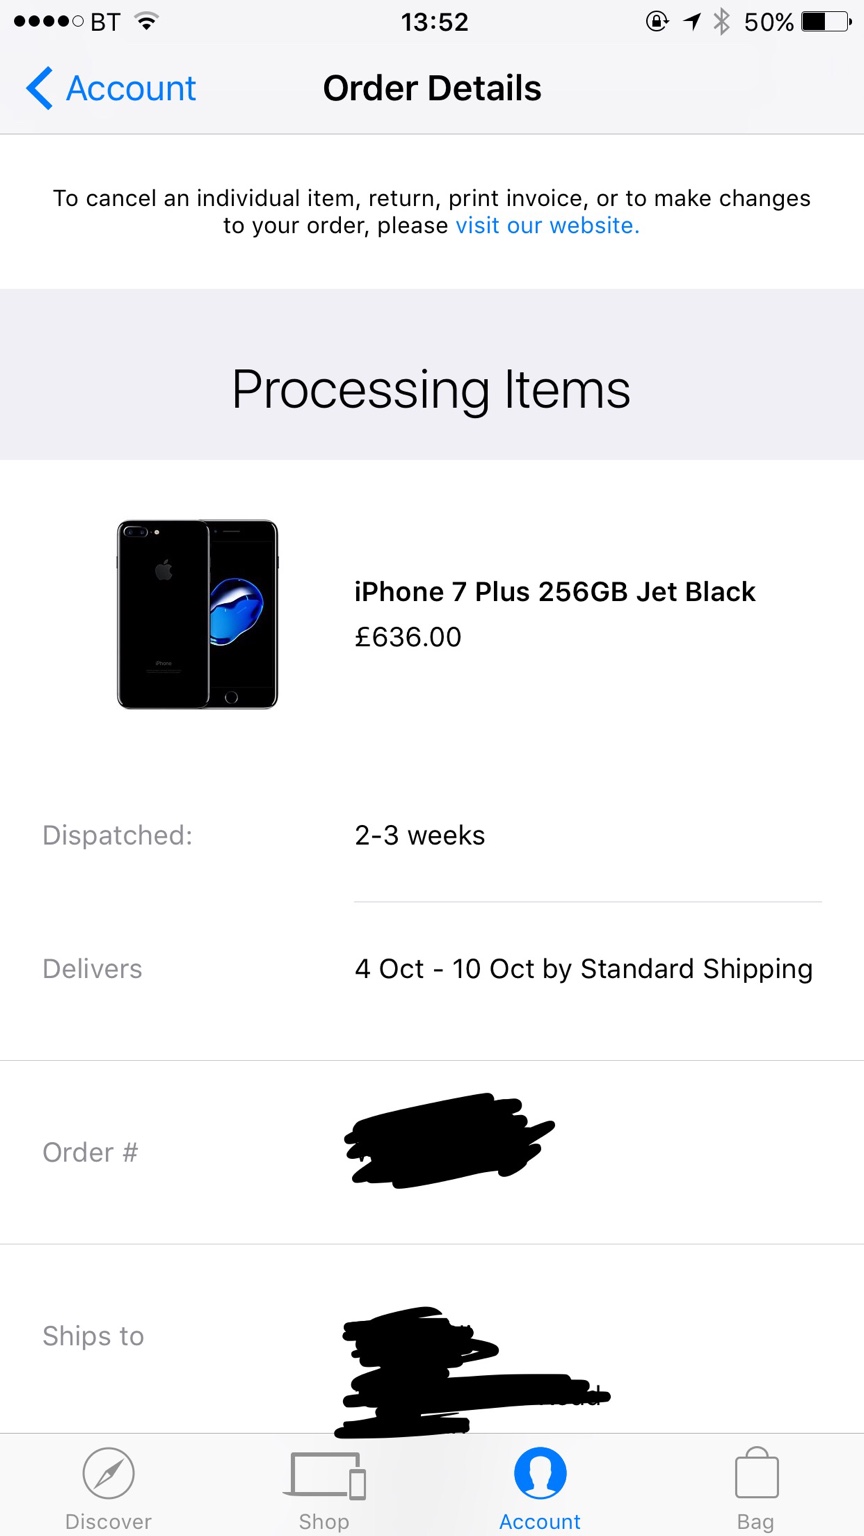Go back to Account page
The width and height of the screenshot is (864, 1536).
tap(130, 88)
